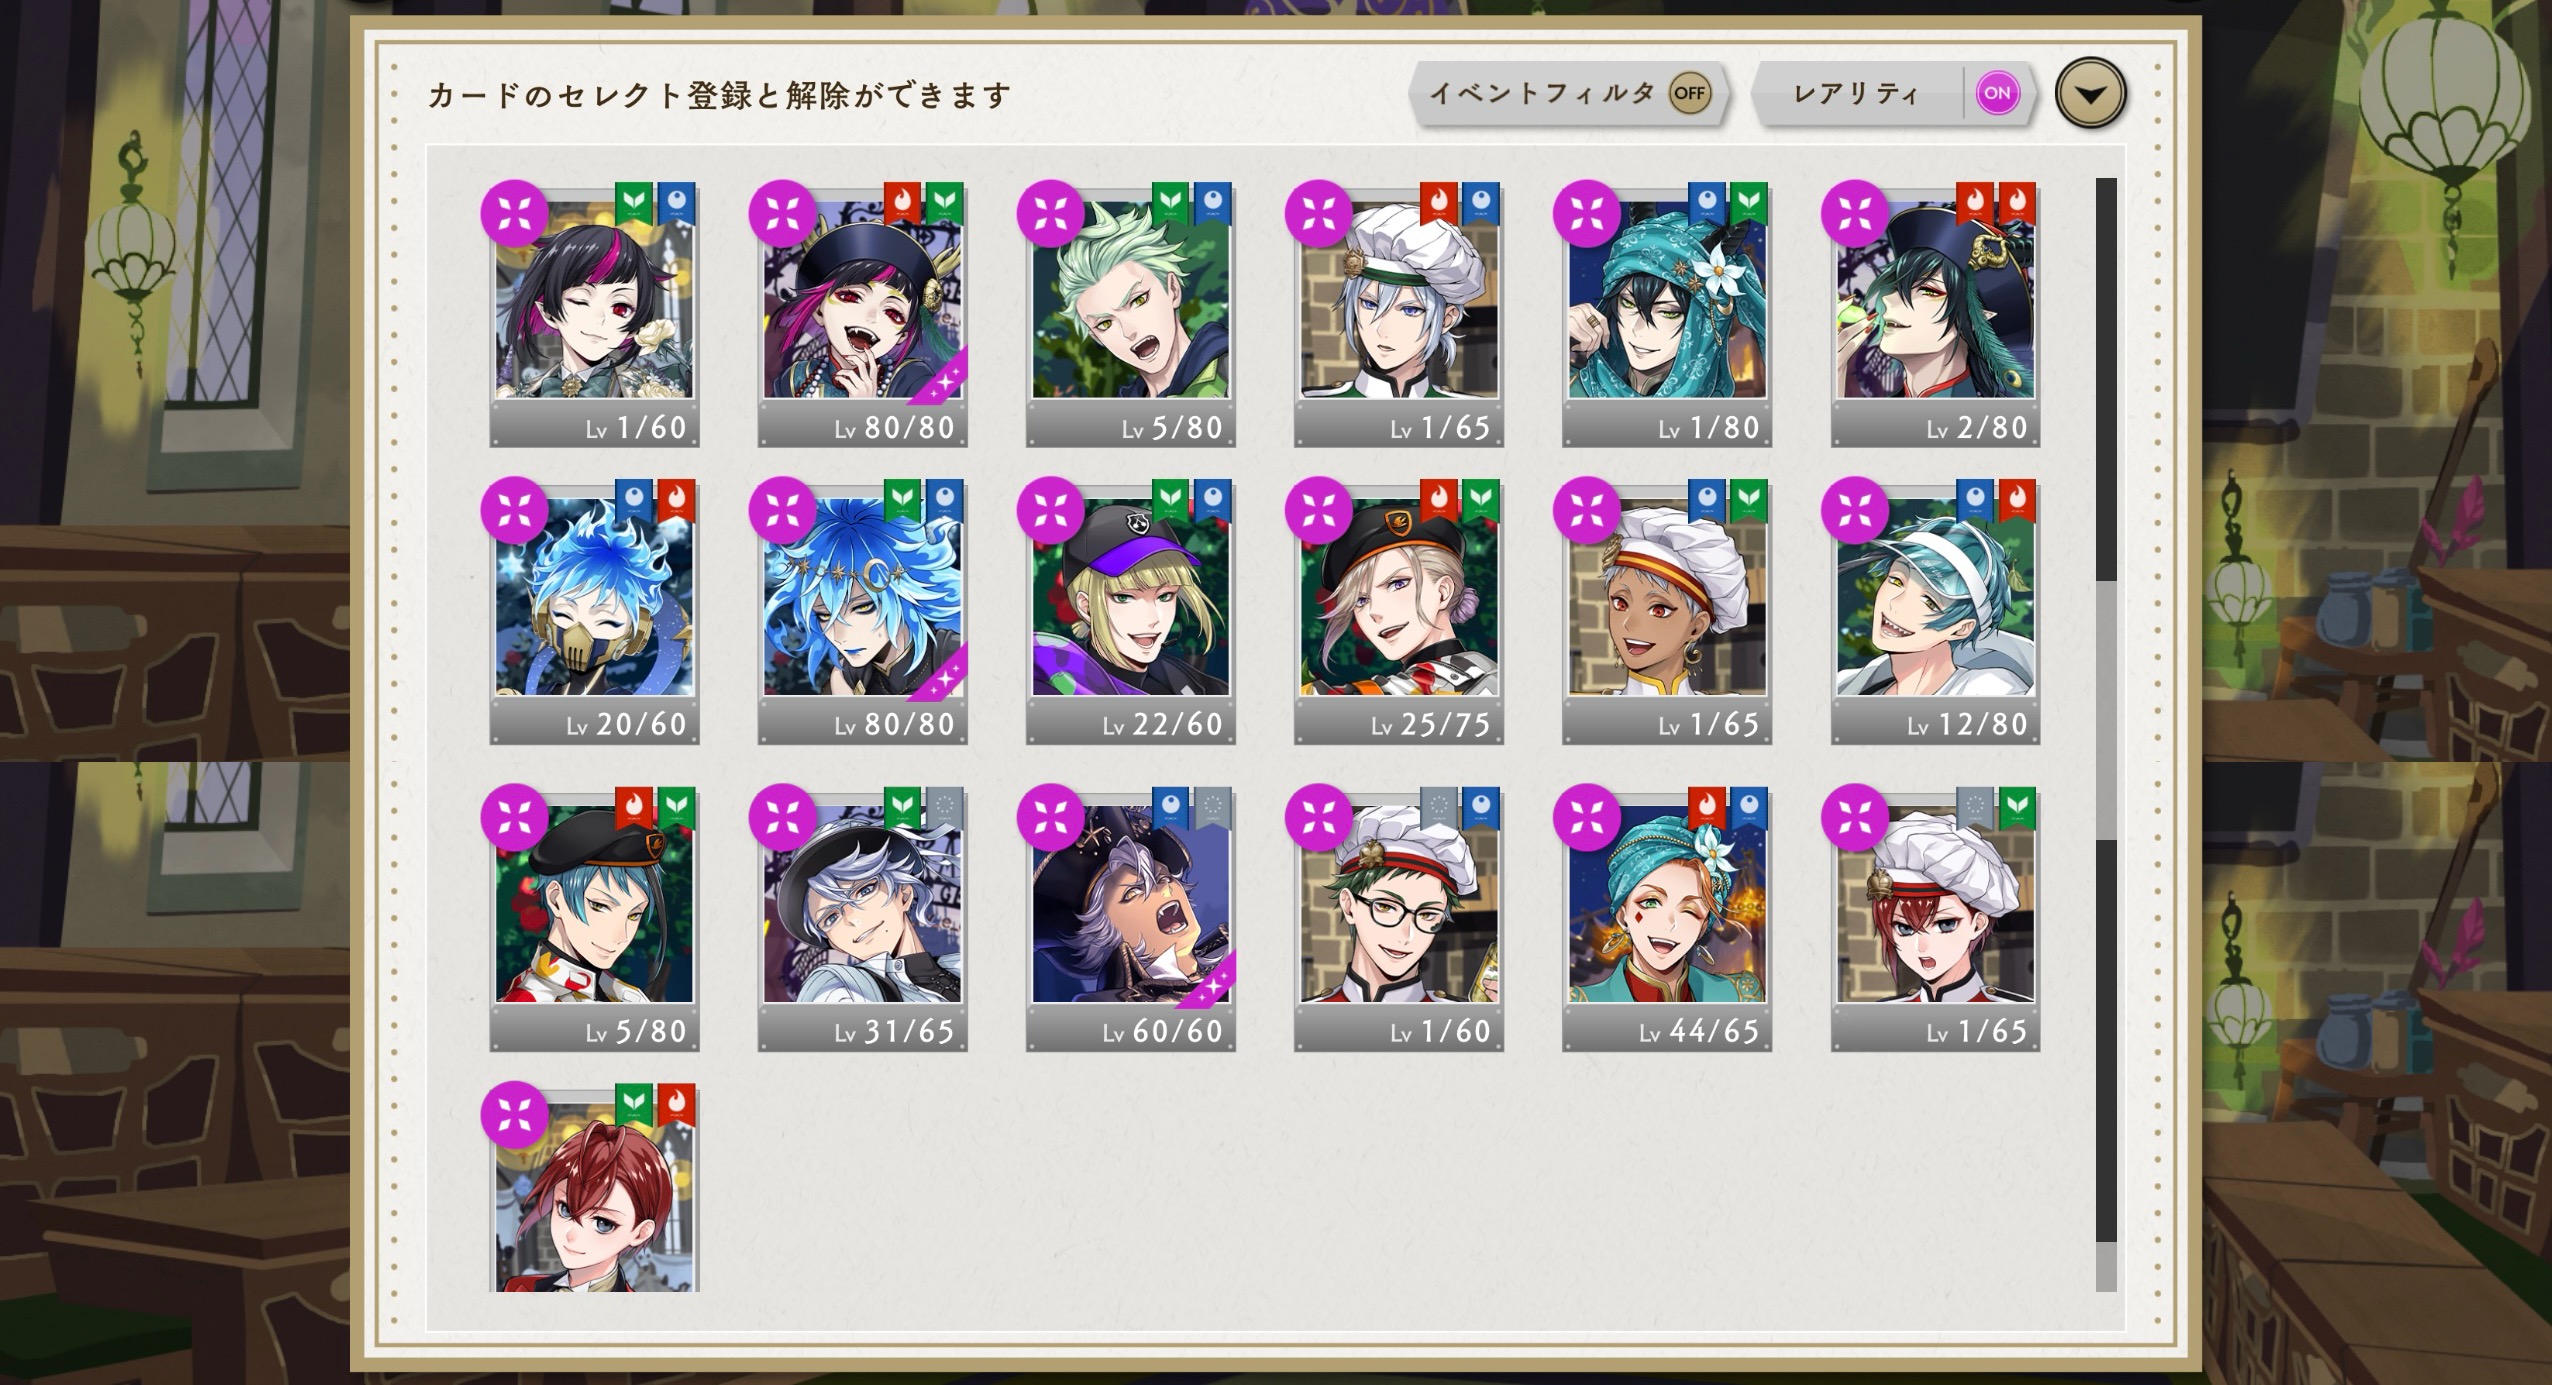Click the card list vertical scrollbar
This screenshot has width=2552, height=1385.
(x=2106, y=734)
